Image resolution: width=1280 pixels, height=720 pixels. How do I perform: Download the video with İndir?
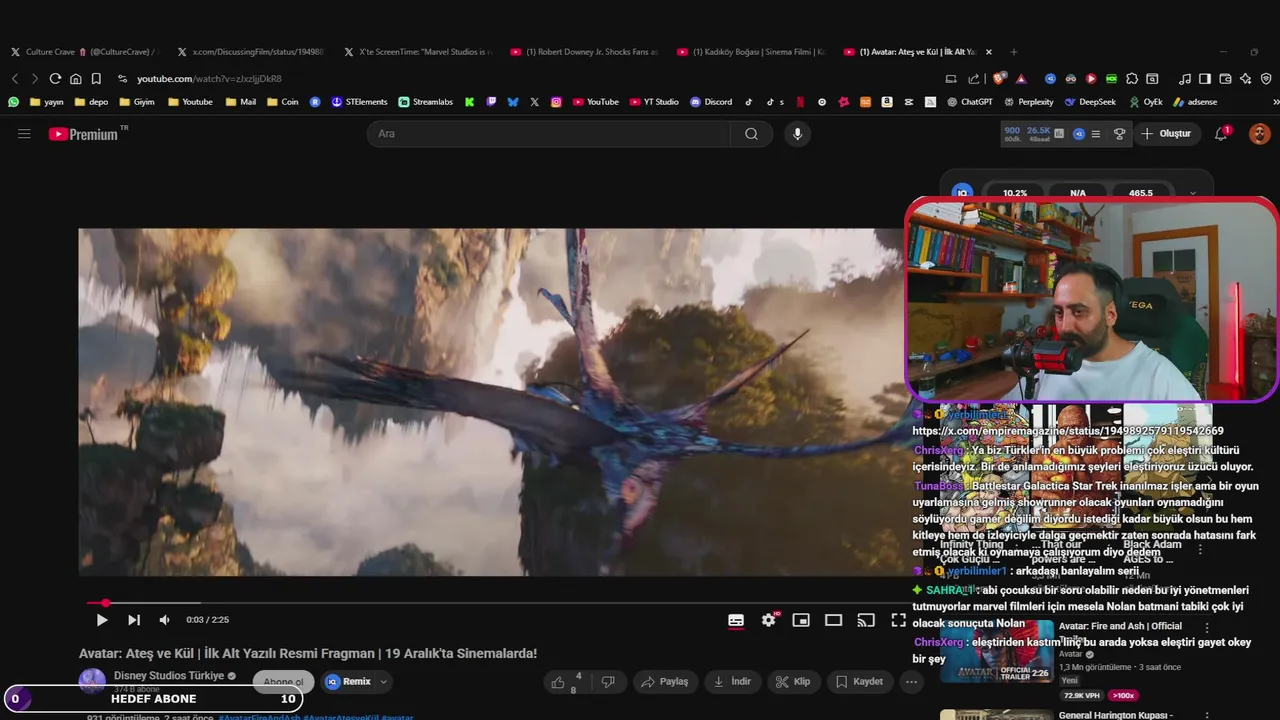point(732,682)
